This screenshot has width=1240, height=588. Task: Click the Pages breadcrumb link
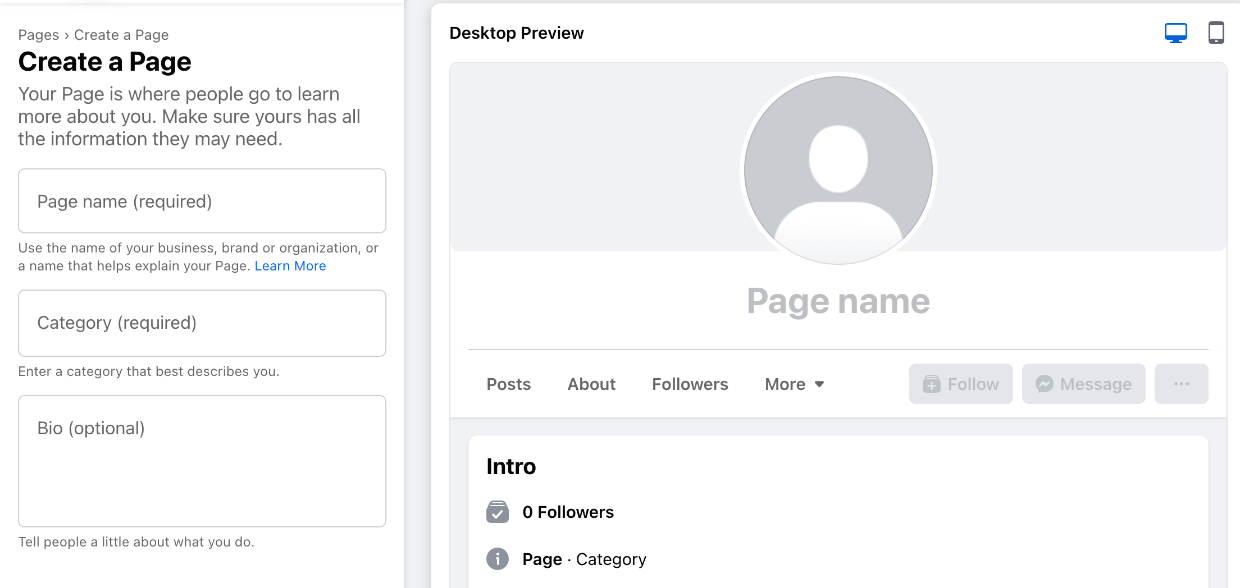[38, 34]
